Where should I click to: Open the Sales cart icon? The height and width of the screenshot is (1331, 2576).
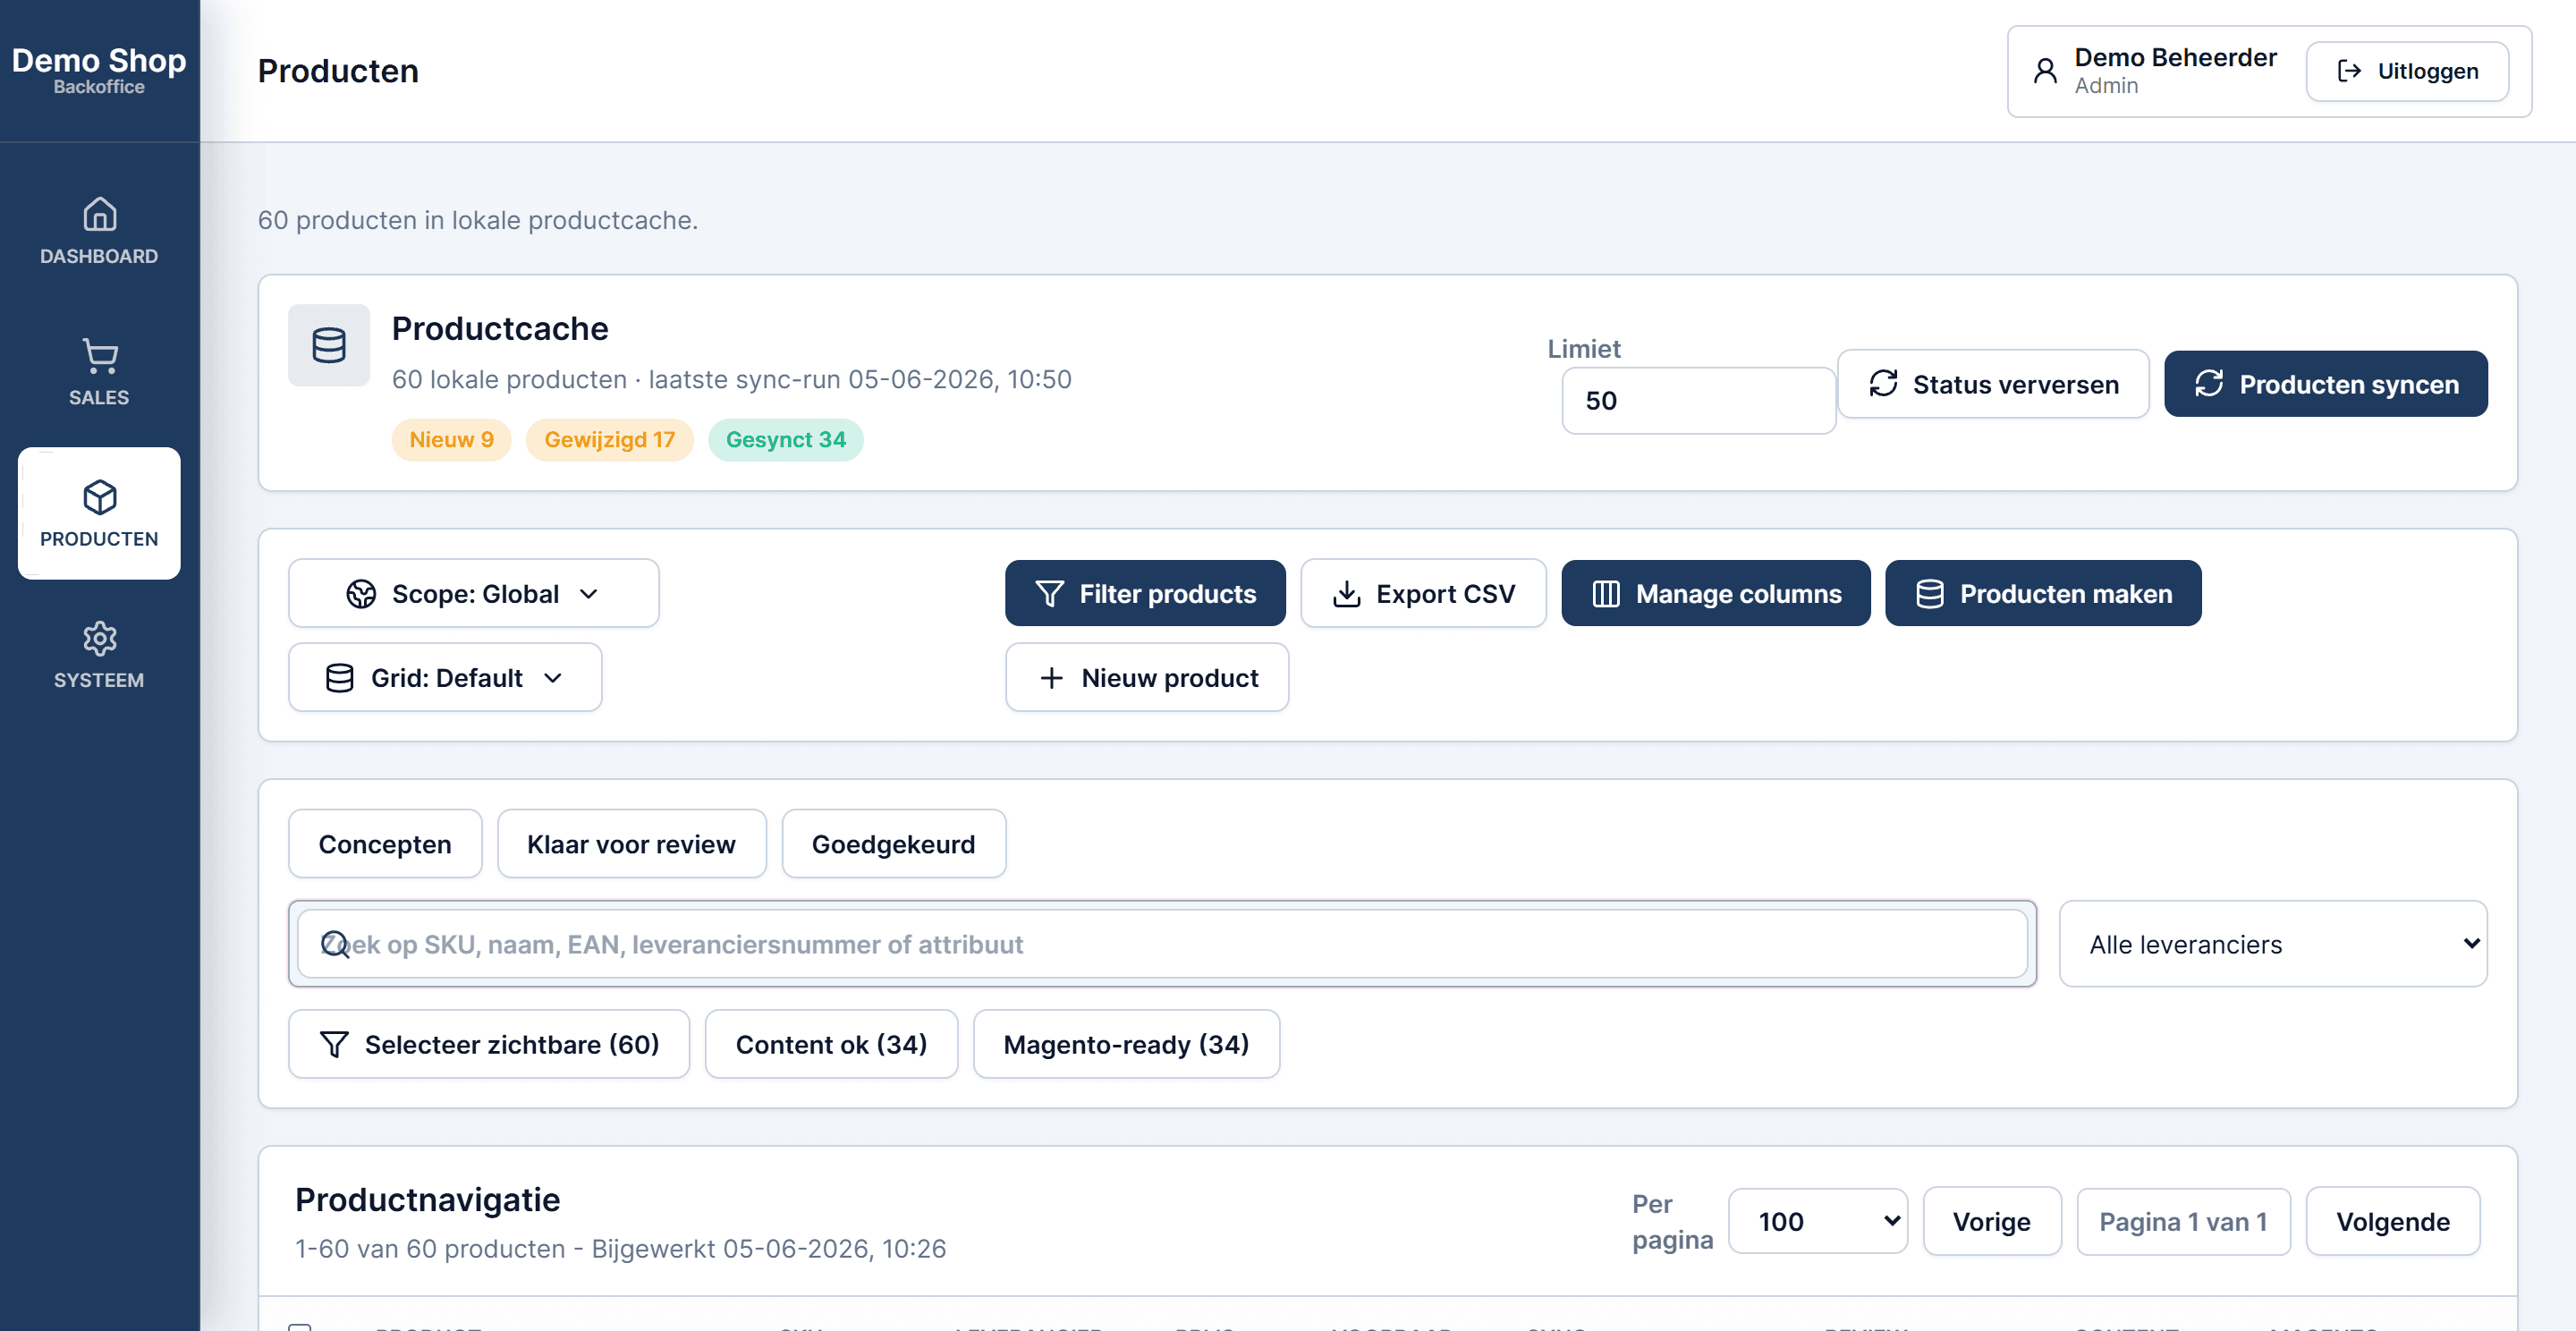pyautogui.click(x=99, y=355)
